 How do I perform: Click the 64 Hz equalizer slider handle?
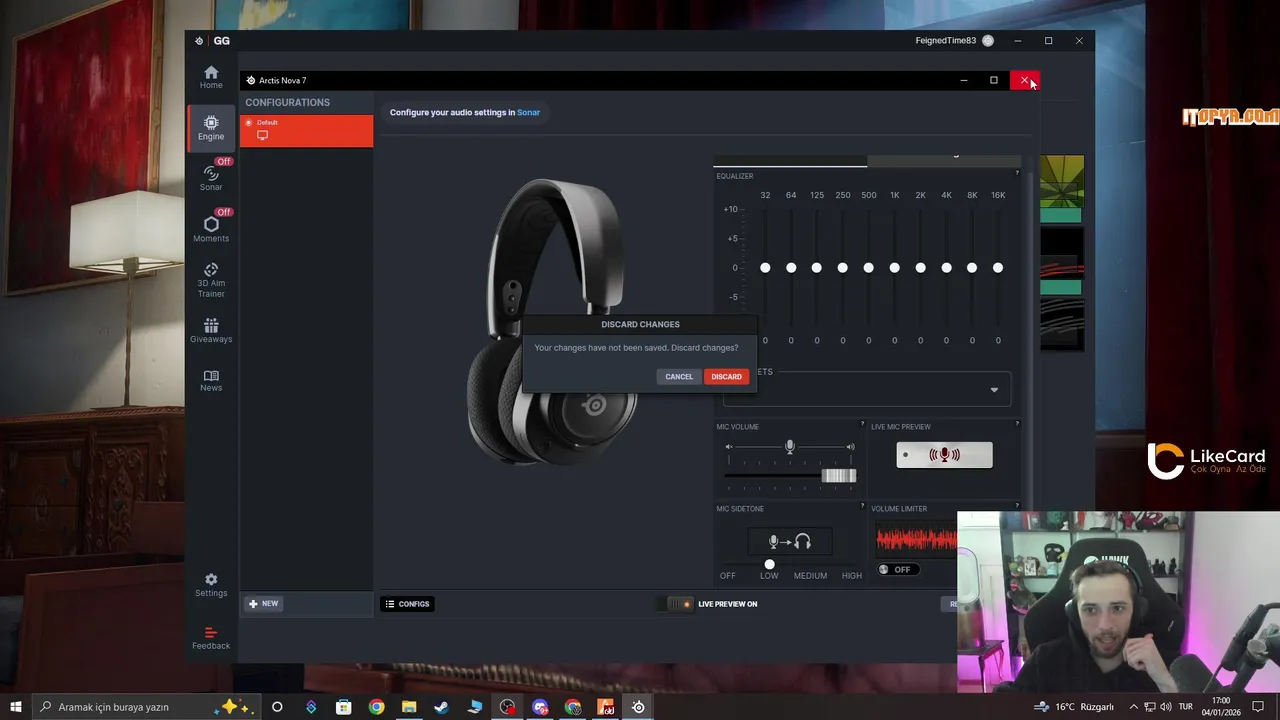pos(791,268)
